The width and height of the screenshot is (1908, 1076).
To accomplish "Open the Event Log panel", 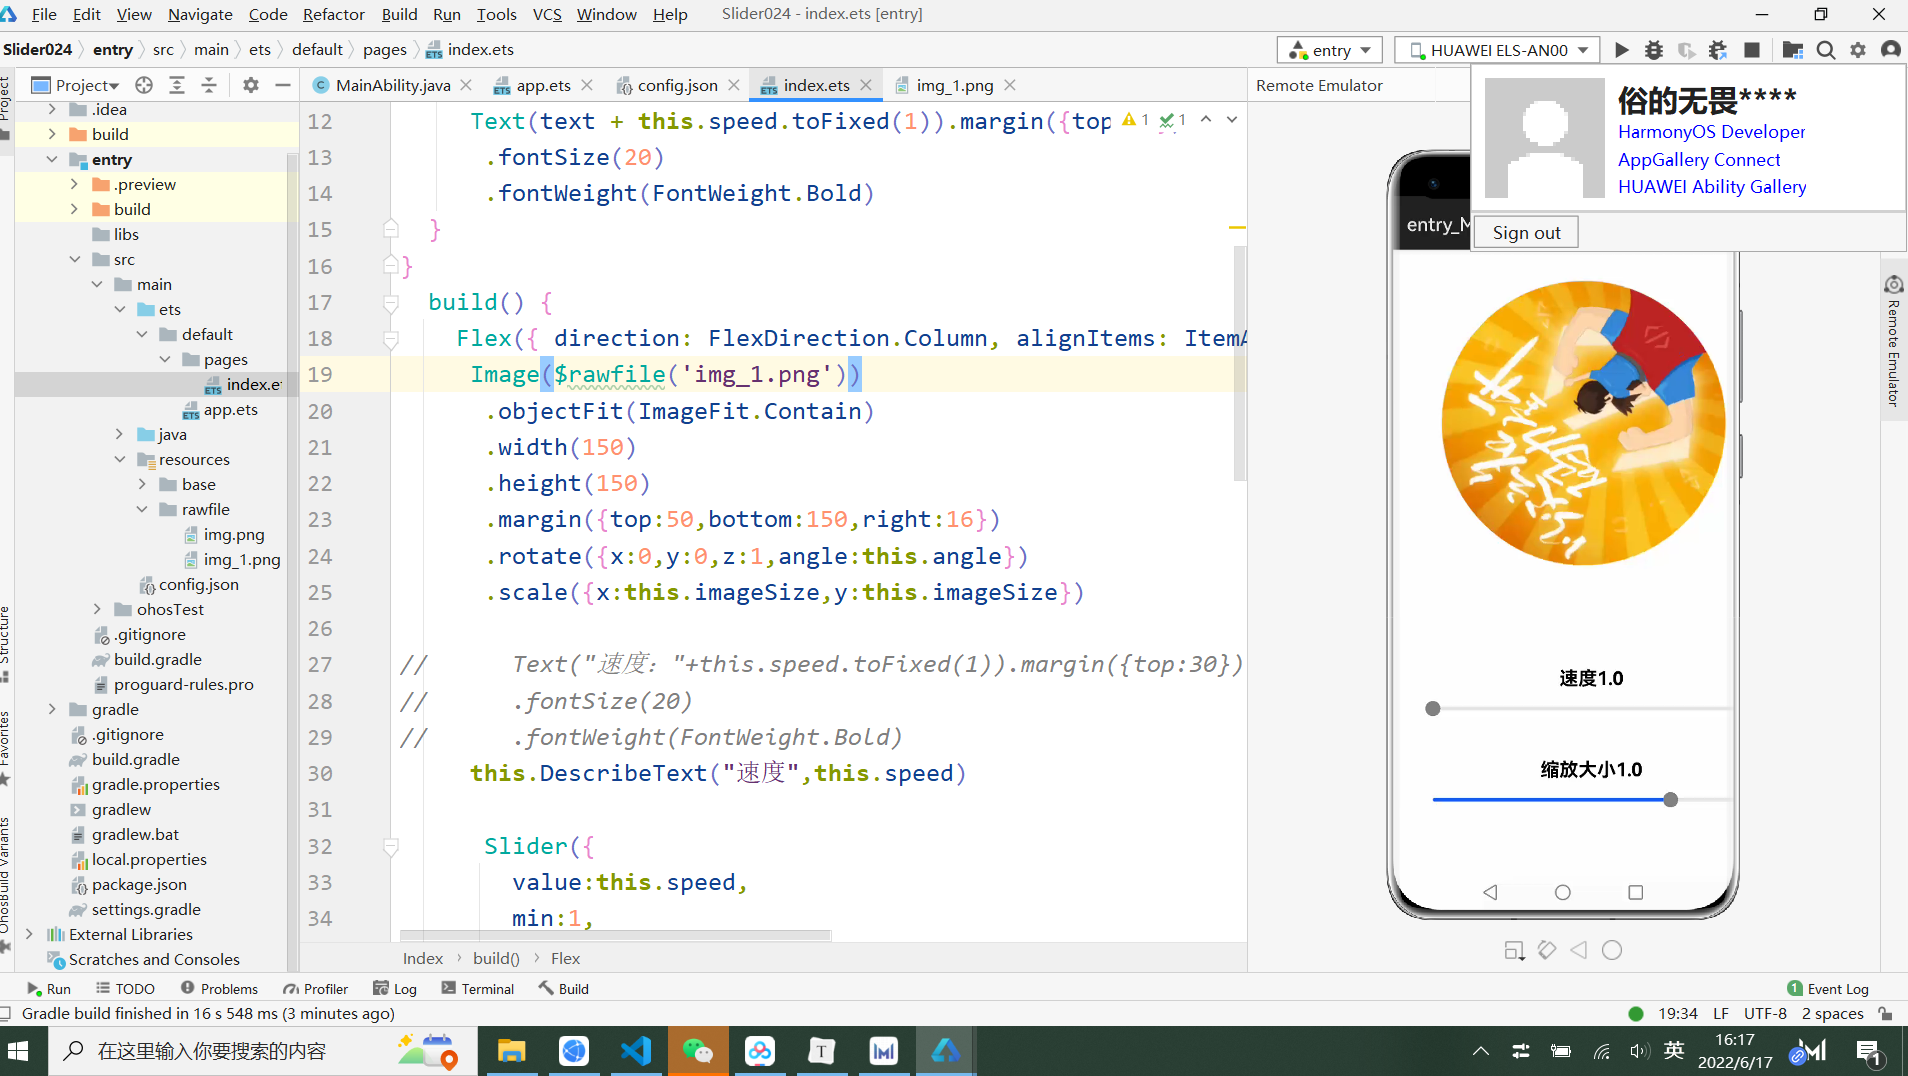I will point(1828,989).
